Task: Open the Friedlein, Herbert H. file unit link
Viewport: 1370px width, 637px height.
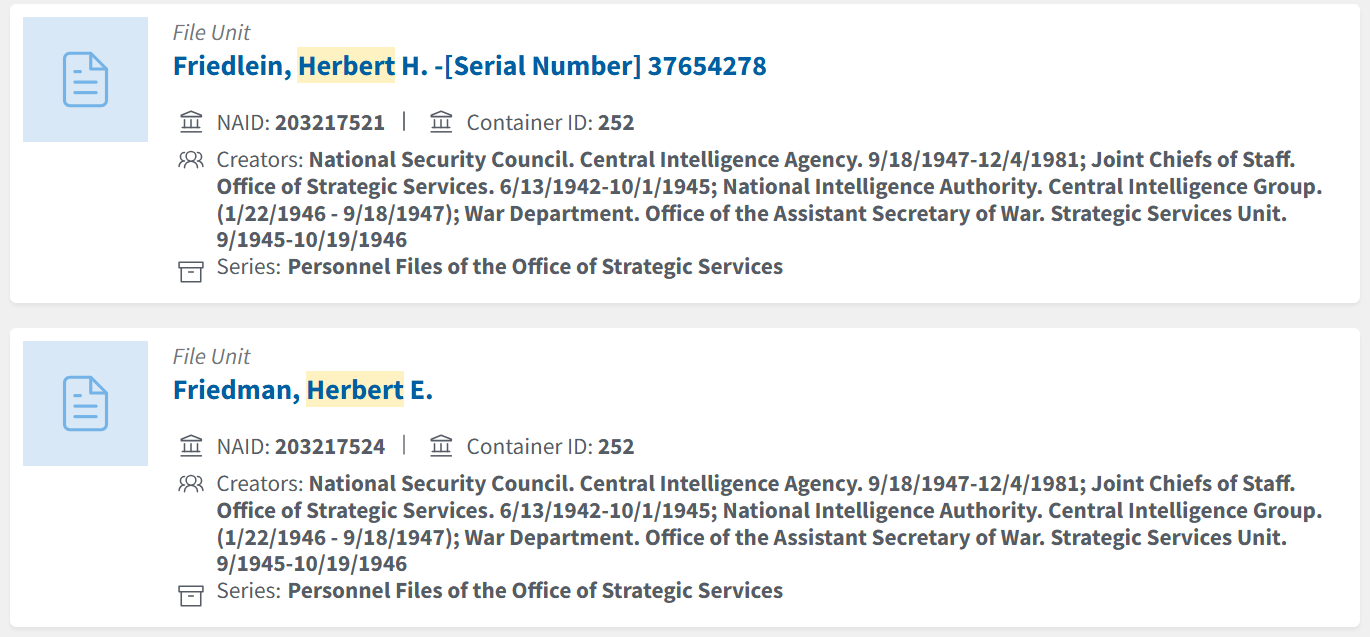Action: pyautogui.click(x=469, y=66)
